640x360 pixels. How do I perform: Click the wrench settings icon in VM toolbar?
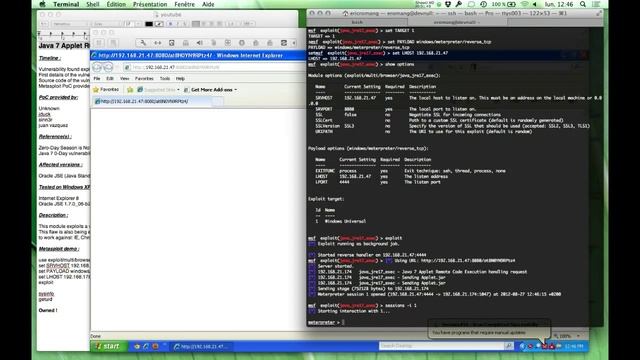coord(143,43)
